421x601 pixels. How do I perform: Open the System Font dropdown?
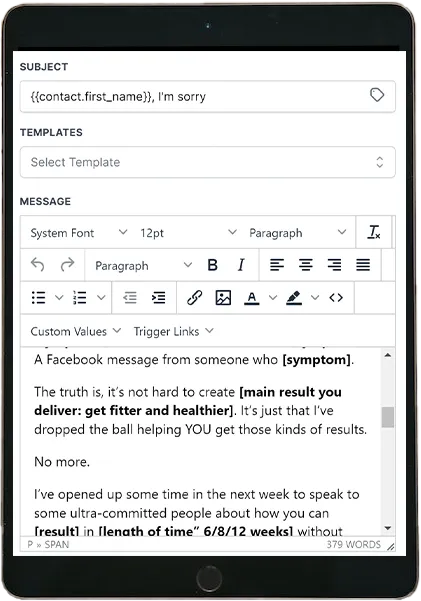pyautogui.click(x=79, y=233)
